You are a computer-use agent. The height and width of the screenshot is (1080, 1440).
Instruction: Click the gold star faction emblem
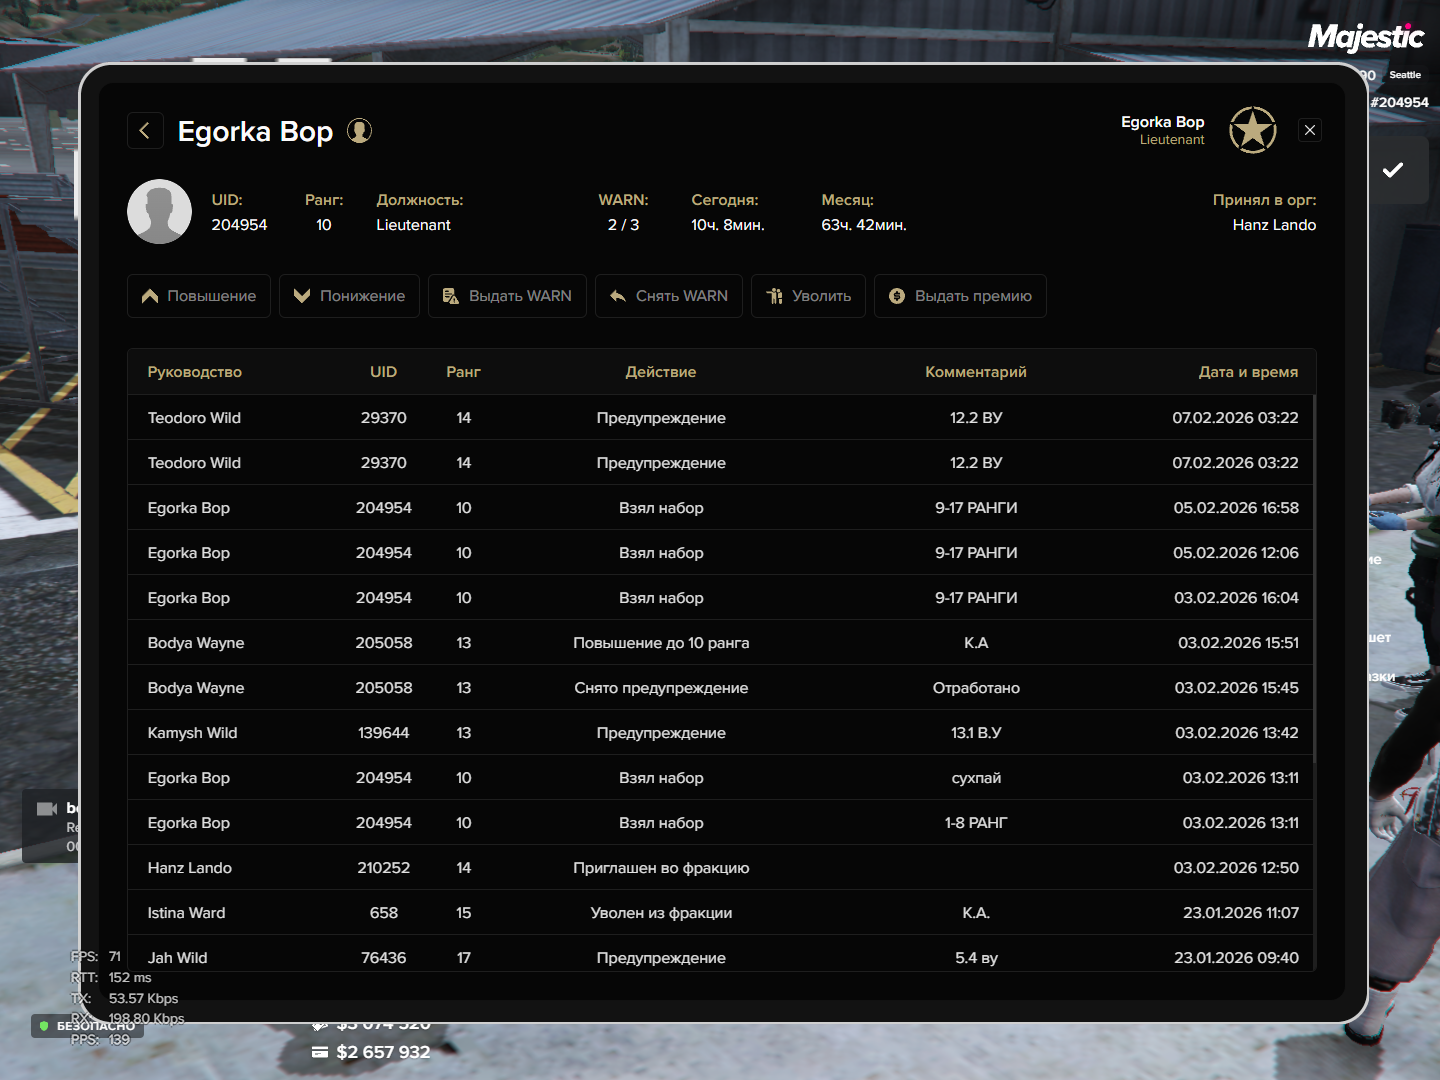pos(1252,130)
